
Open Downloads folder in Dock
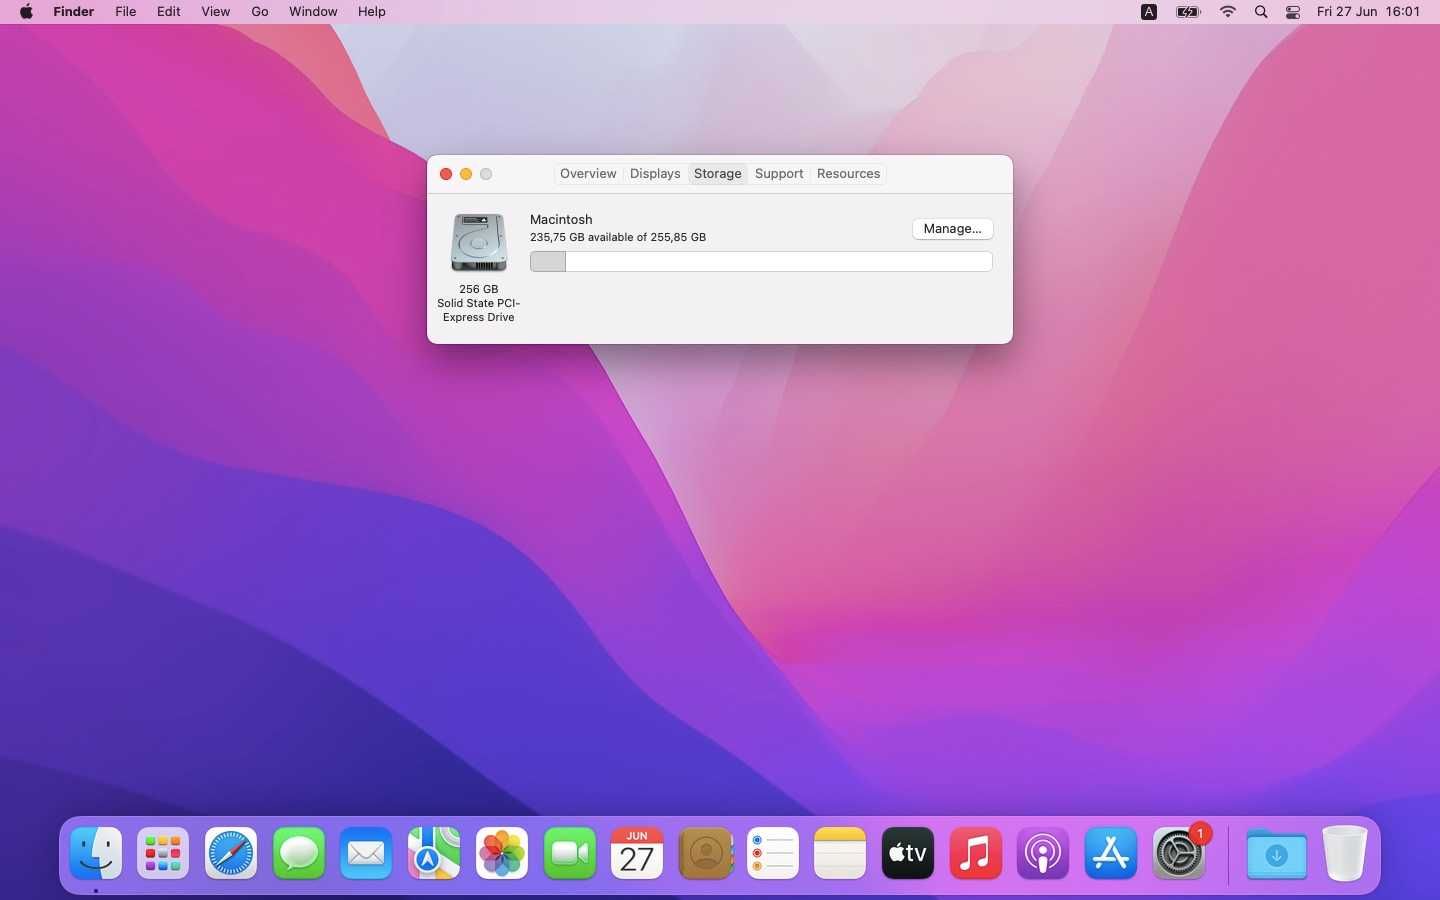(x=1277, y=854)
